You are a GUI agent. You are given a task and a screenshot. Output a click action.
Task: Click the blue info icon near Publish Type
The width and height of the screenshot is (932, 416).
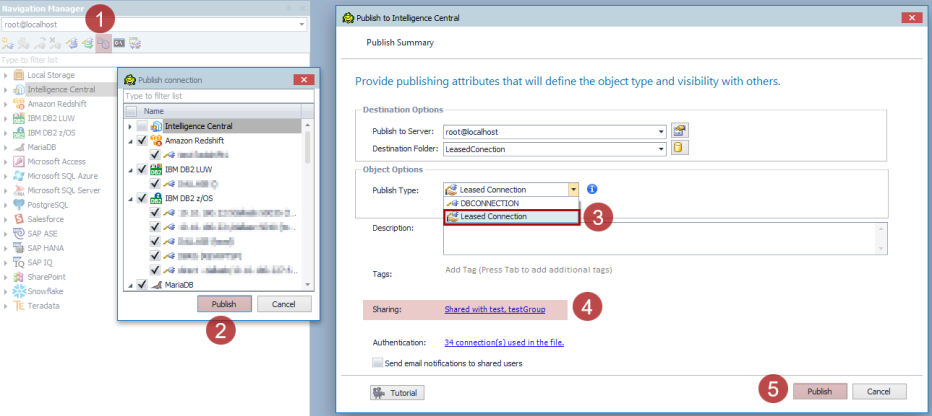tap(591, 189)
